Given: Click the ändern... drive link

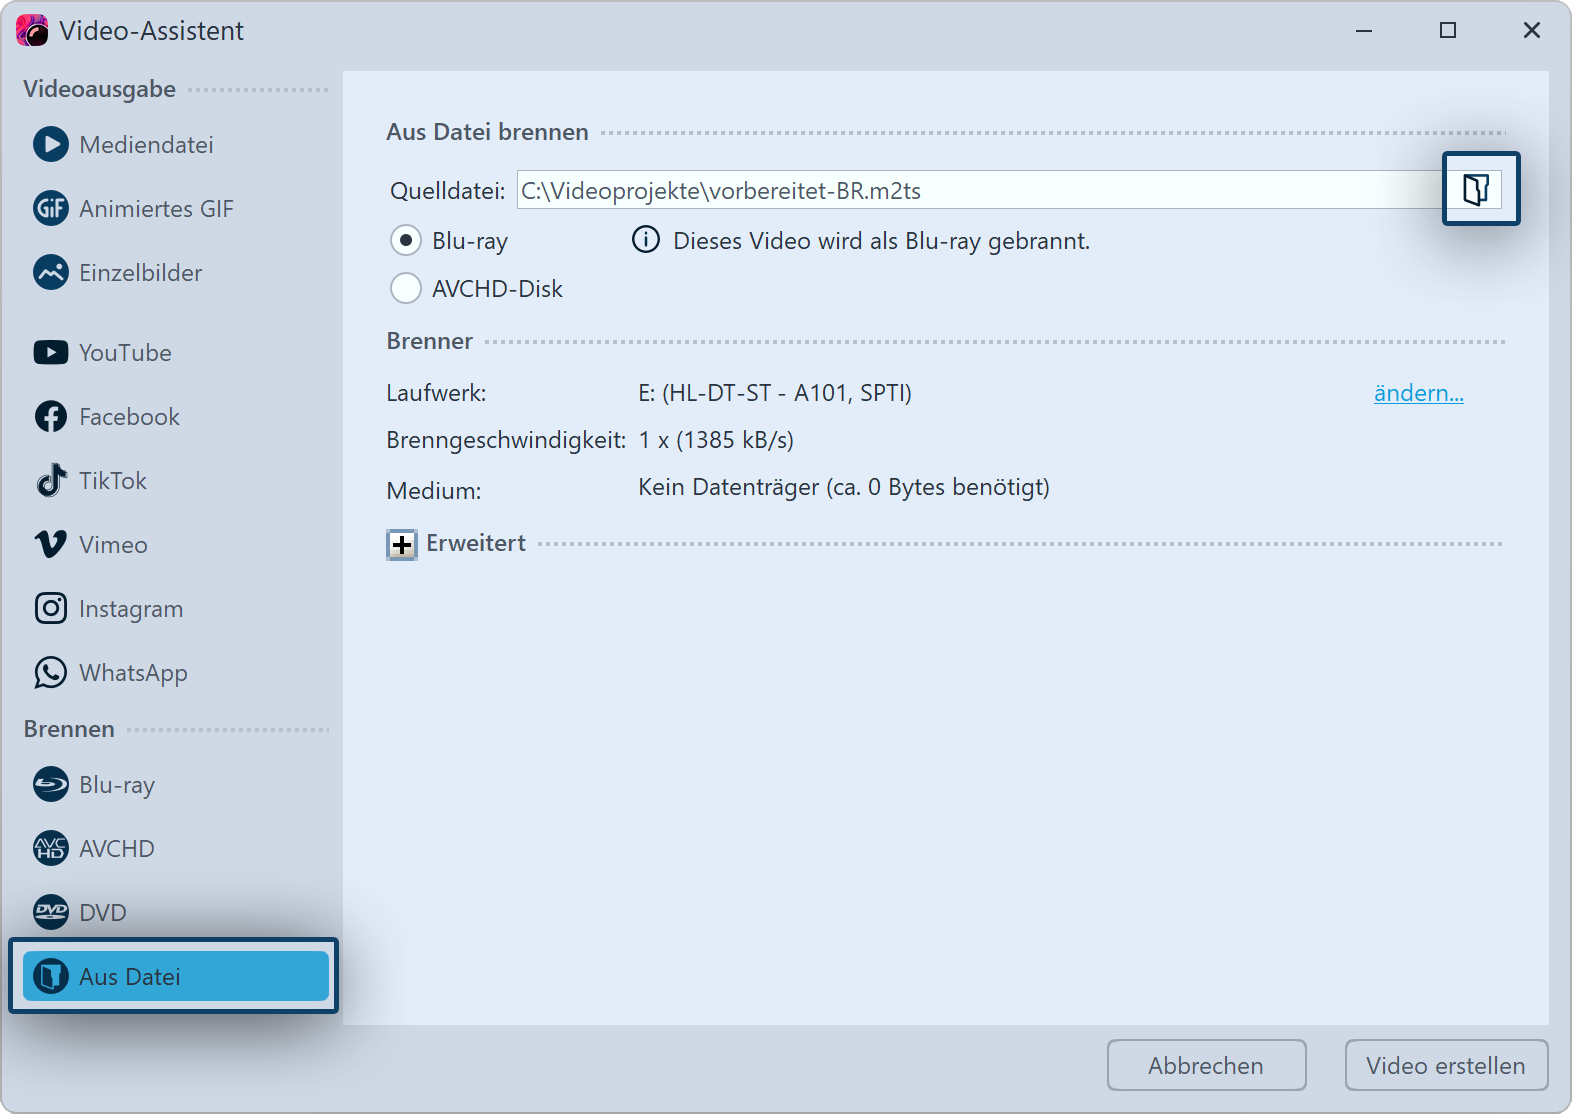Looking at the screenshot, I should (1418, 393).
